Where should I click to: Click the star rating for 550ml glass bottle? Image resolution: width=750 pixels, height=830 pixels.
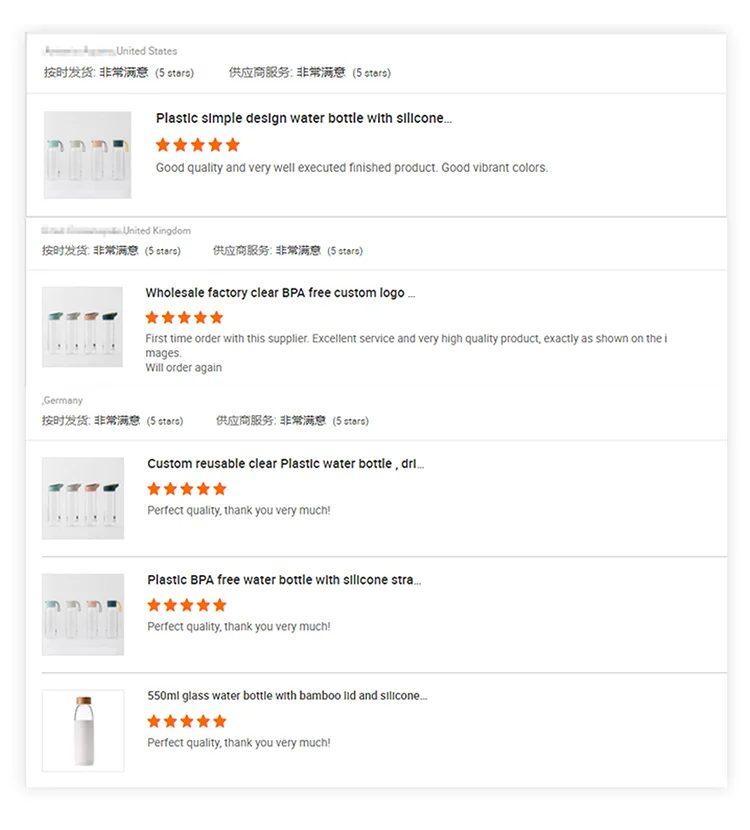click(x=187, y=721)
